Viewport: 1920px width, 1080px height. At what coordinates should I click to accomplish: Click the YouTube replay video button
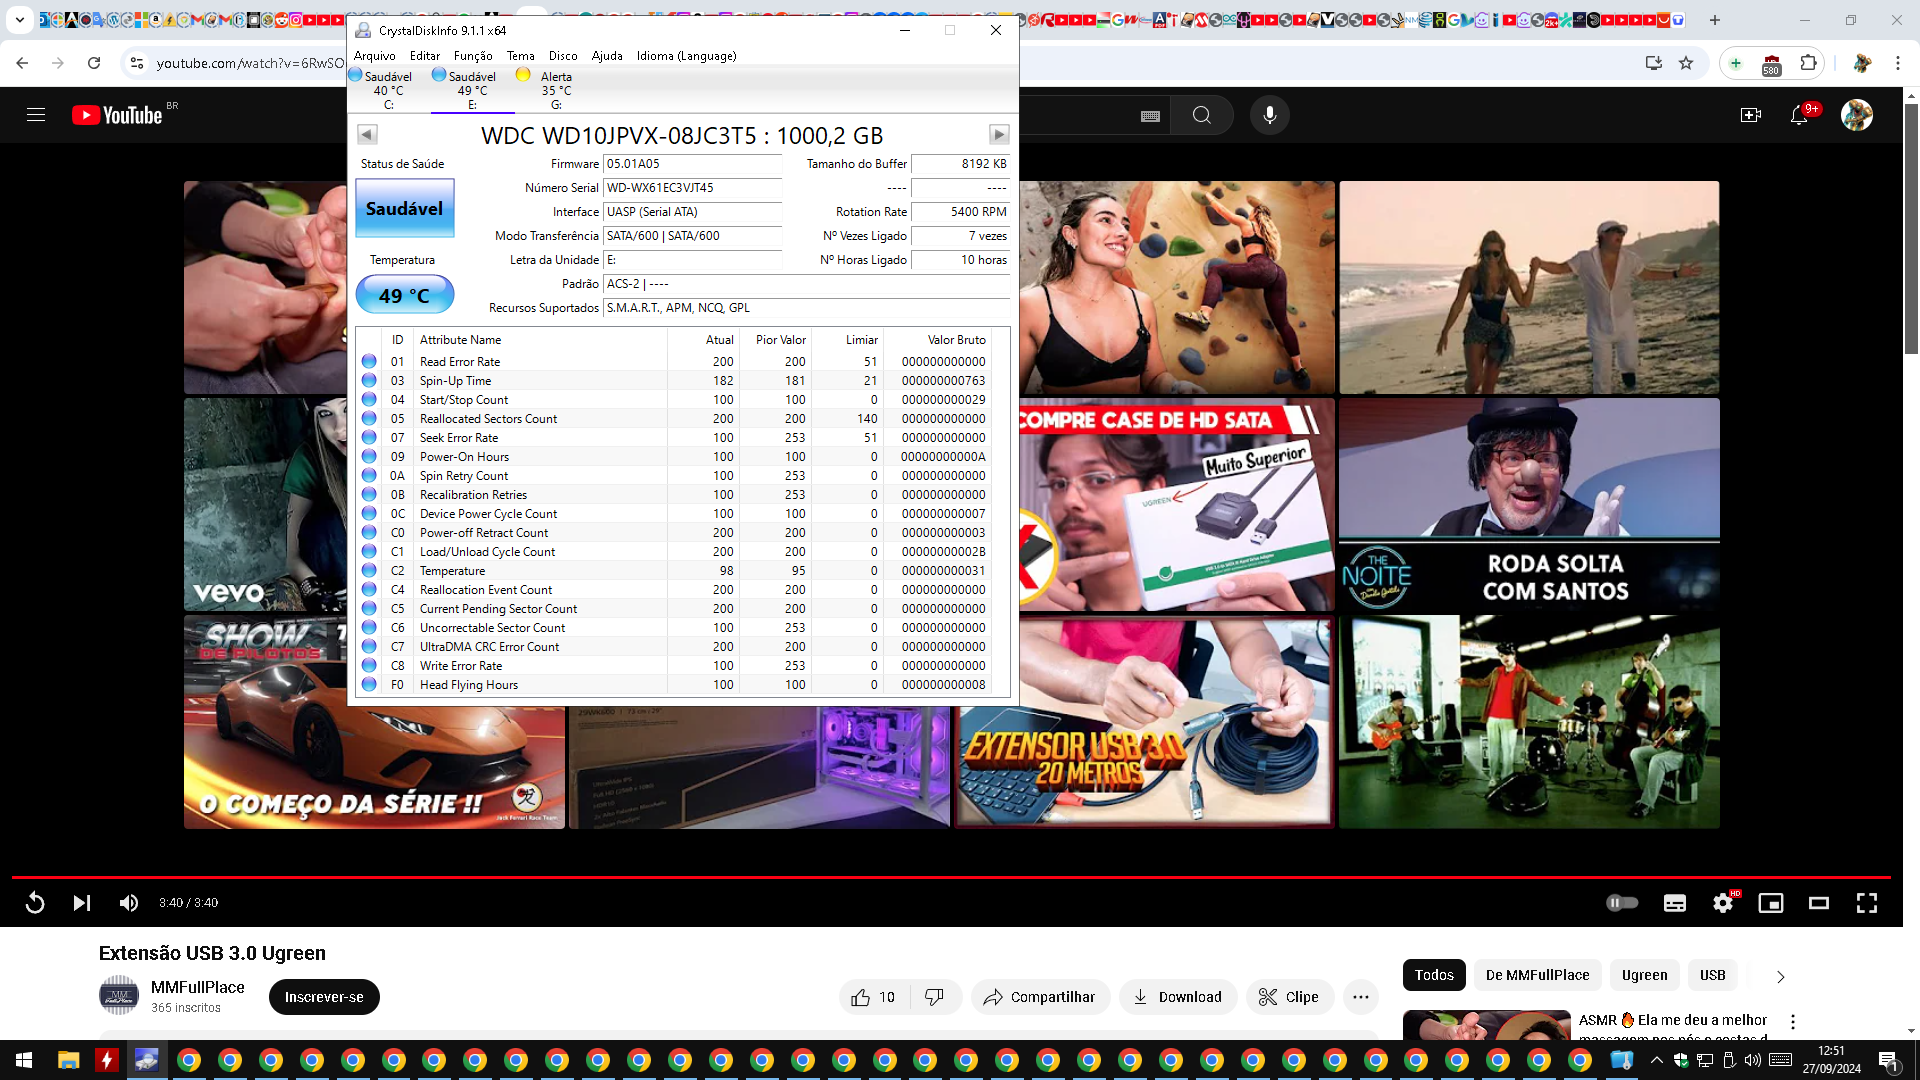[35, 903]
